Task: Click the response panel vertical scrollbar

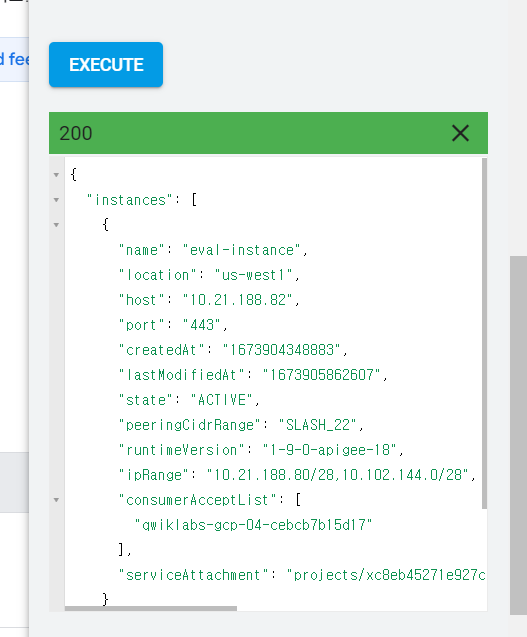Action: pos(484,333)
